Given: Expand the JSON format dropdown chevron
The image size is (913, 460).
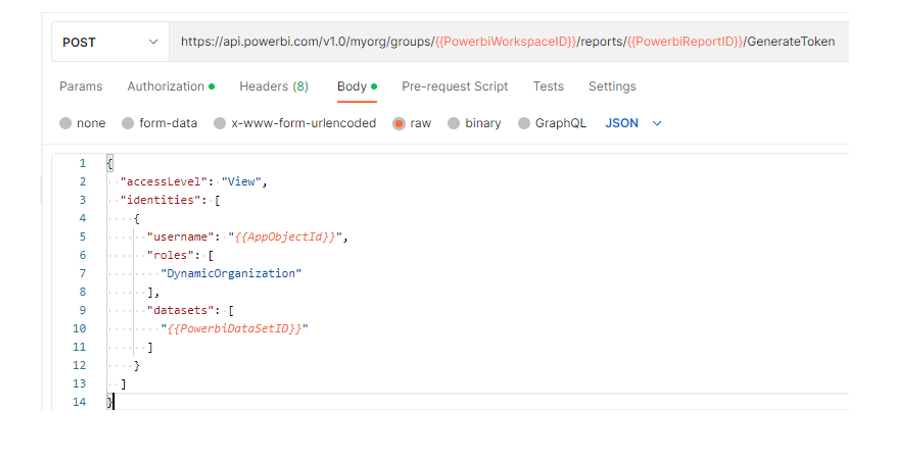Looking at the screenshot, I should tap(657, 123).
